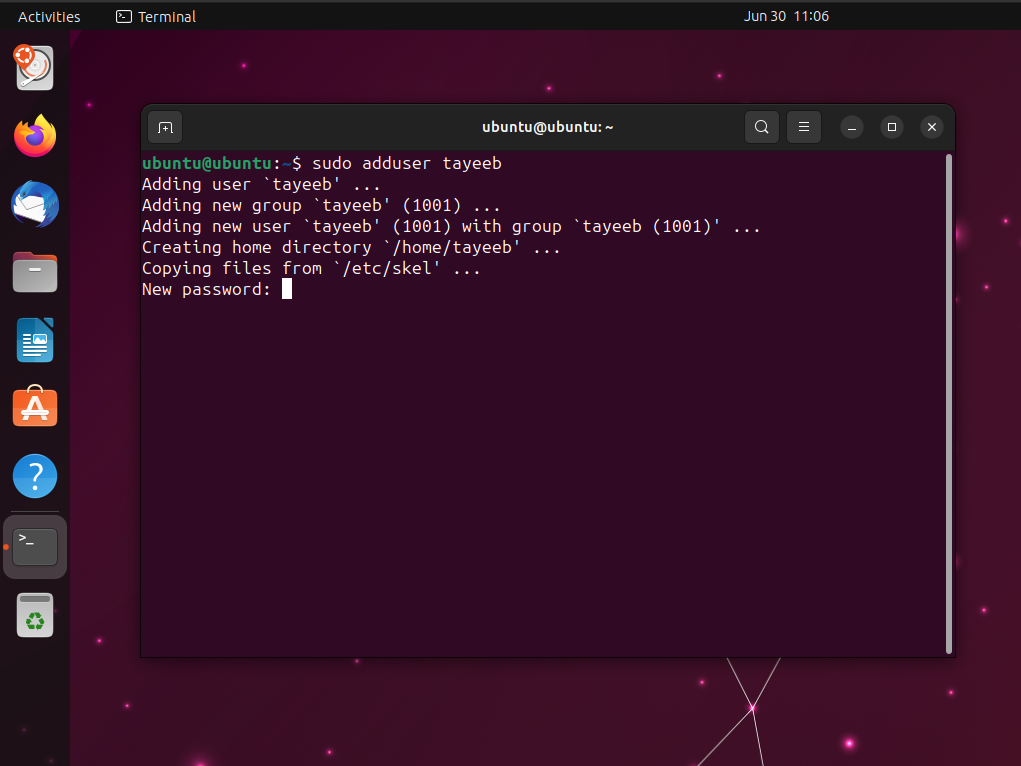Click the New password input field
The image size is (1021, 766).
[x=288, y=288]
